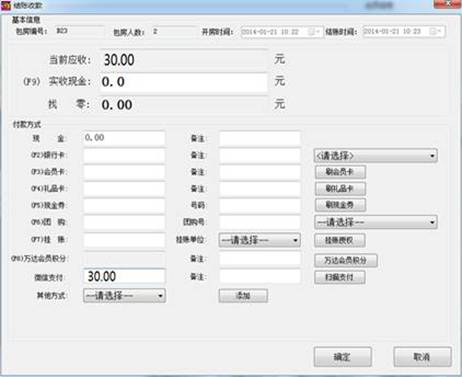Screen dimensions: 462x377
Task: Cancel with the 取消 button
Action: (422, 357)
